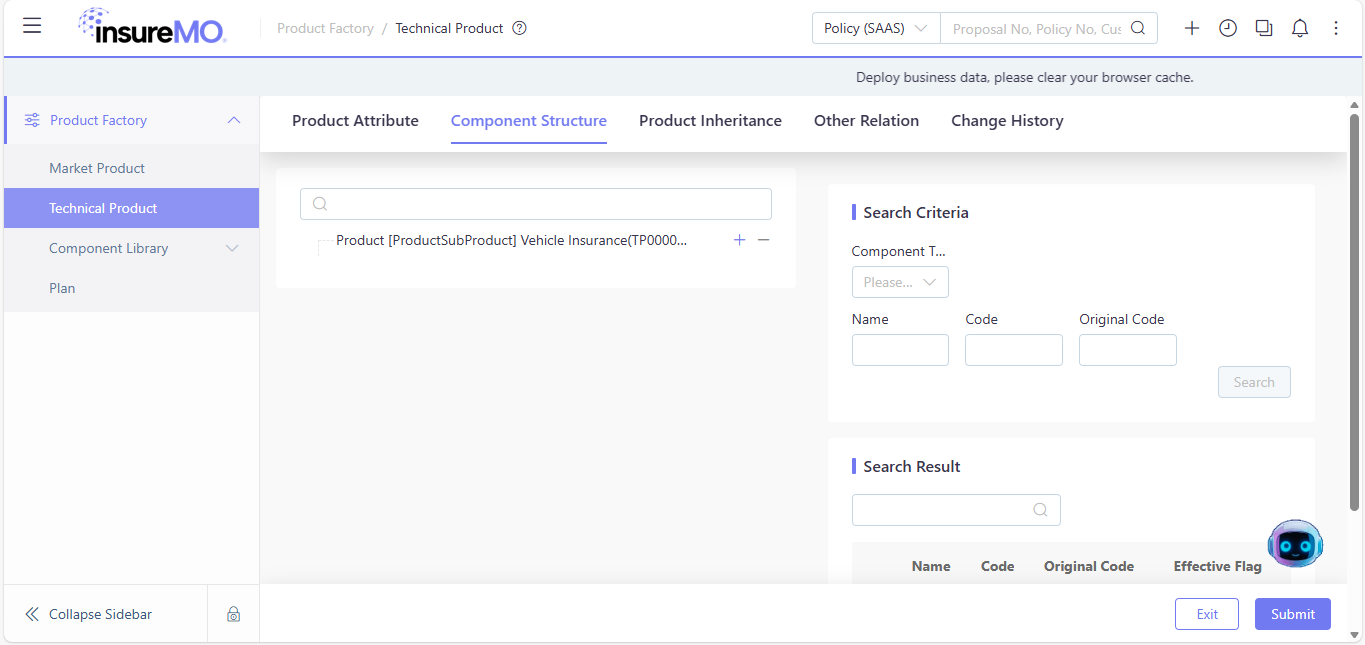Open the hamburger menu icon
Screen dimensions: 1365x645
click(32, 26)
